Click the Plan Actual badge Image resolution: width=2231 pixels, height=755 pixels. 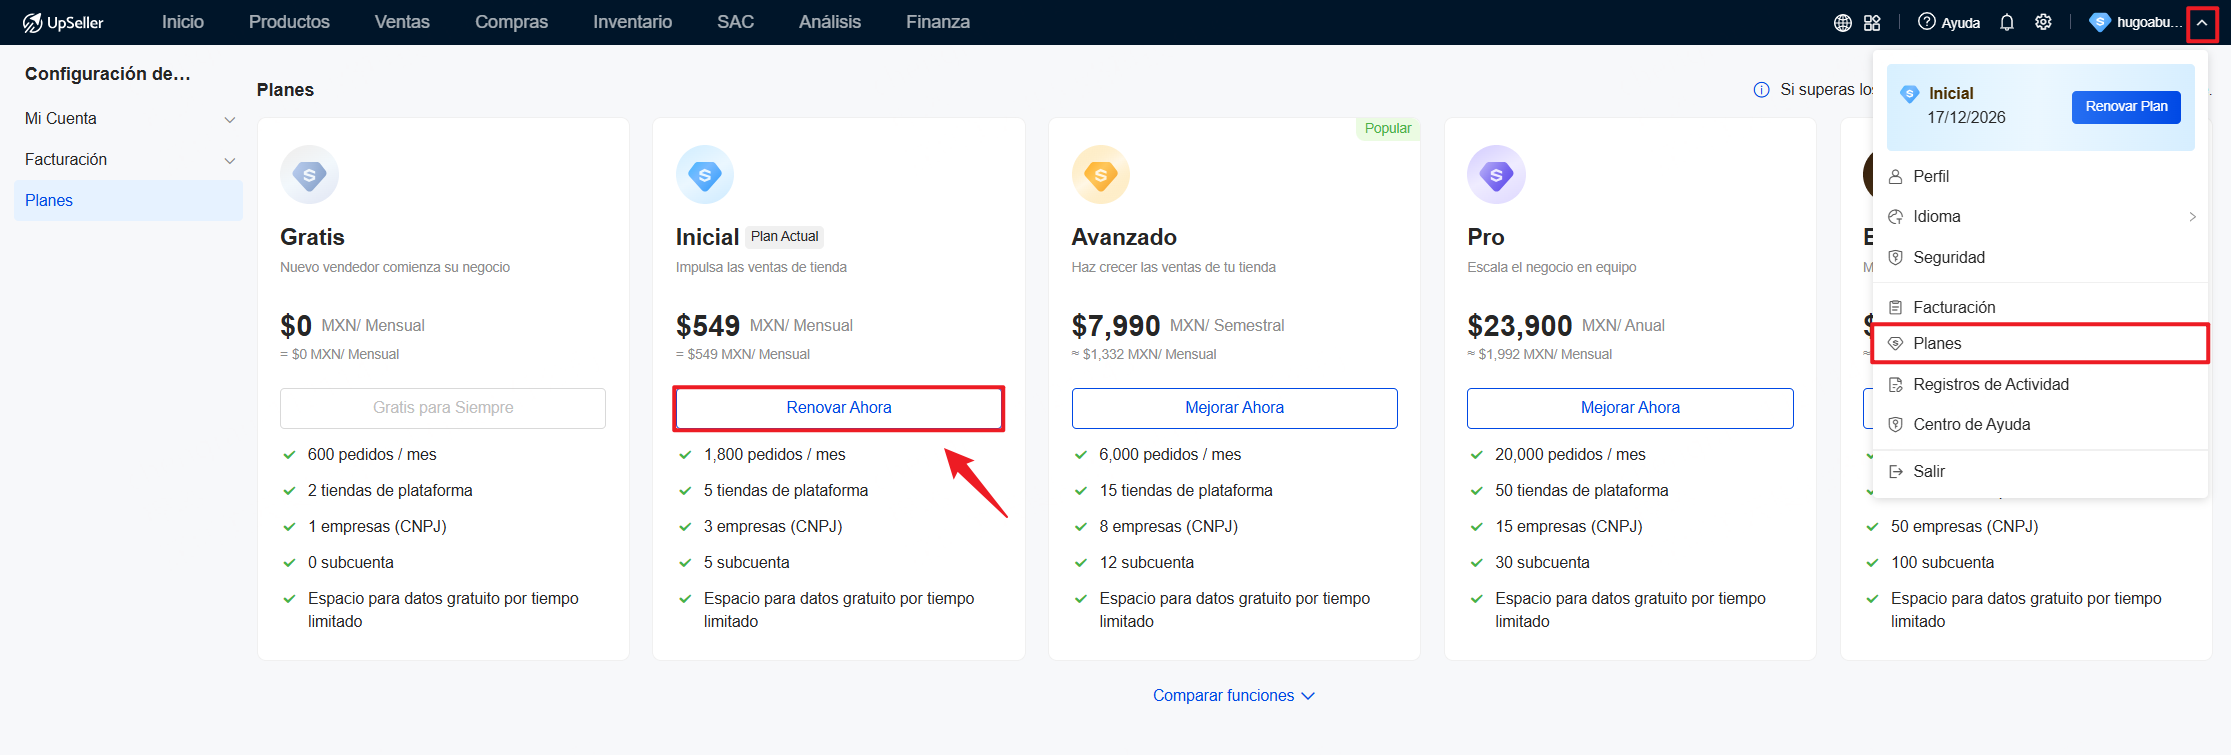(x=785, y=237)
